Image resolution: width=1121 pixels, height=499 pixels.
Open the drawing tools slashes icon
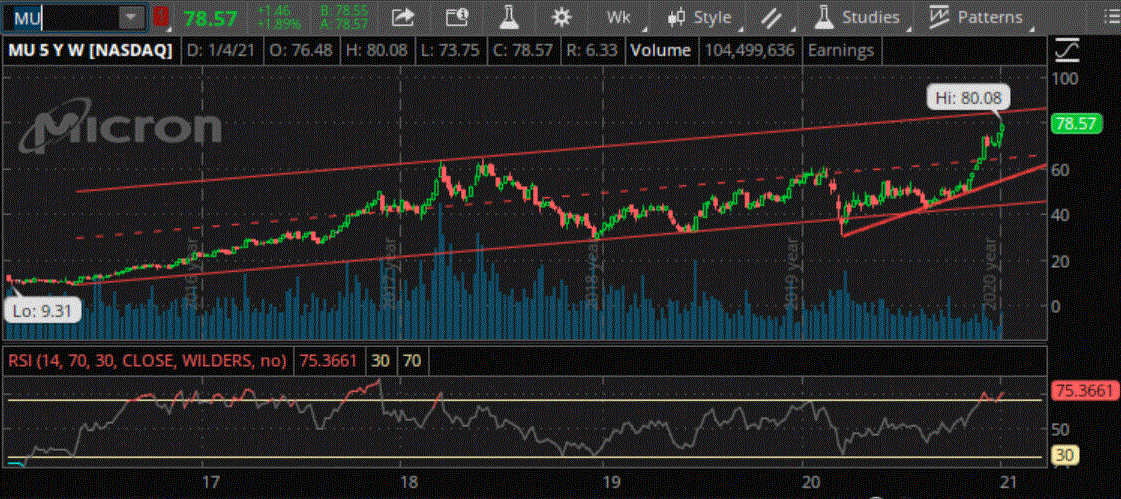(770, 17)
